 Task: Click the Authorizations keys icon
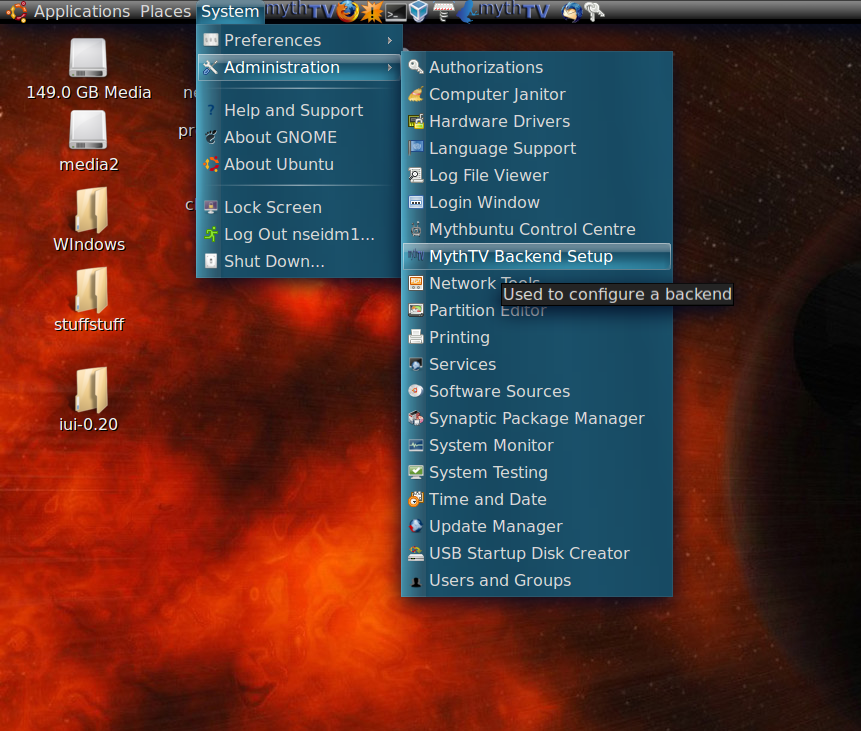(x=416, y=67)
